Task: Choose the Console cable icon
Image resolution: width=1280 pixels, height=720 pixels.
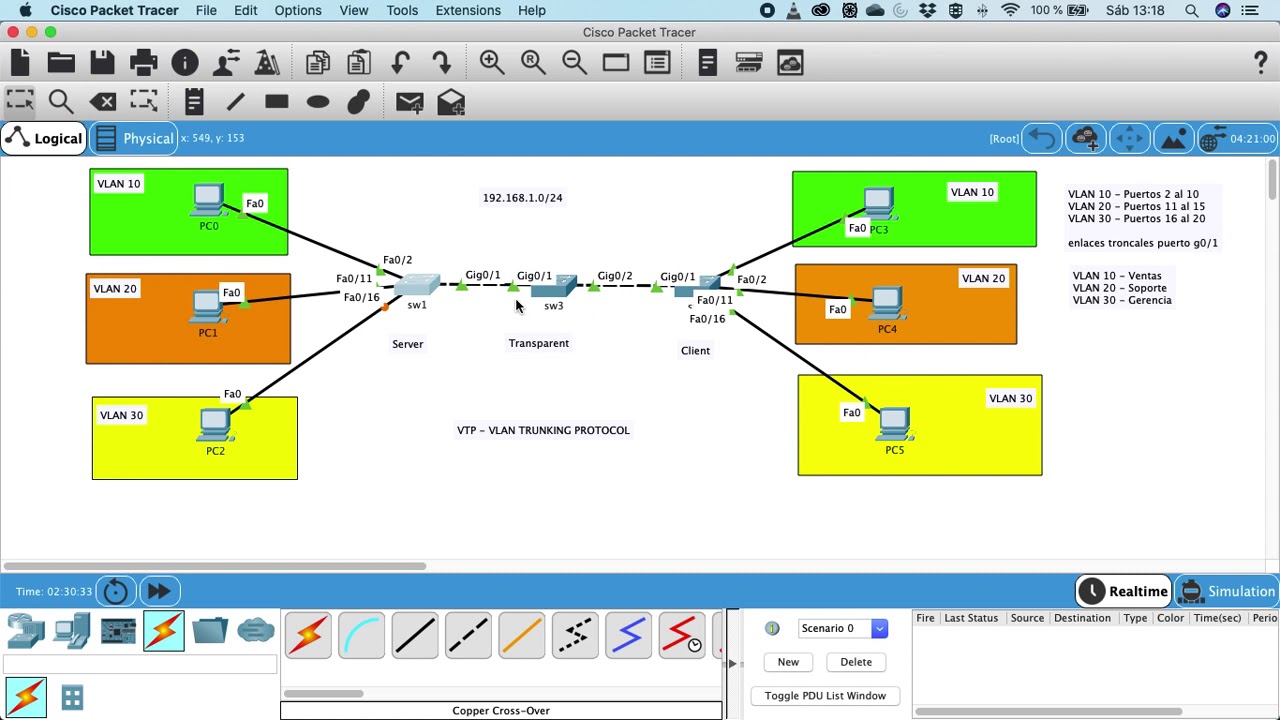Action: [x=362, y=636]
